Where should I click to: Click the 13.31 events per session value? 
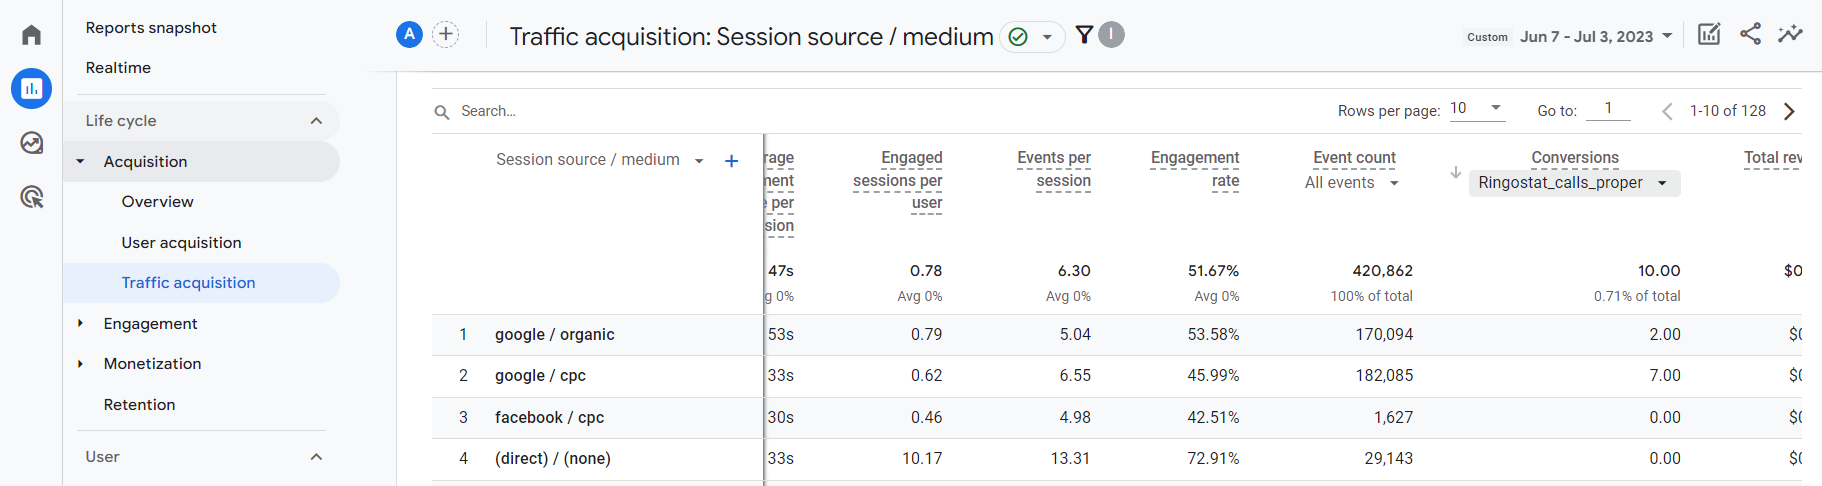(x=1070, y=459)
